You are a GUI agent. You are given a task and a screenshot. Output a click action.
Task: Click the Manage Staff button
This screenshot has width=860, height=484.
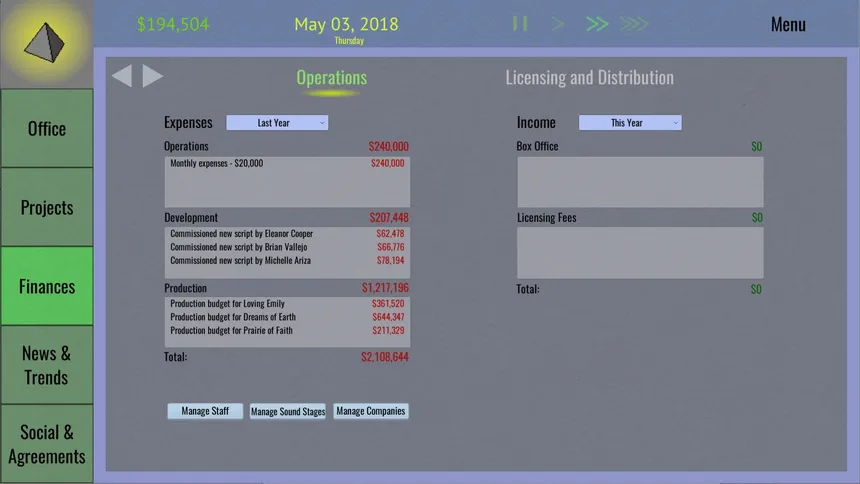point(205,411)
